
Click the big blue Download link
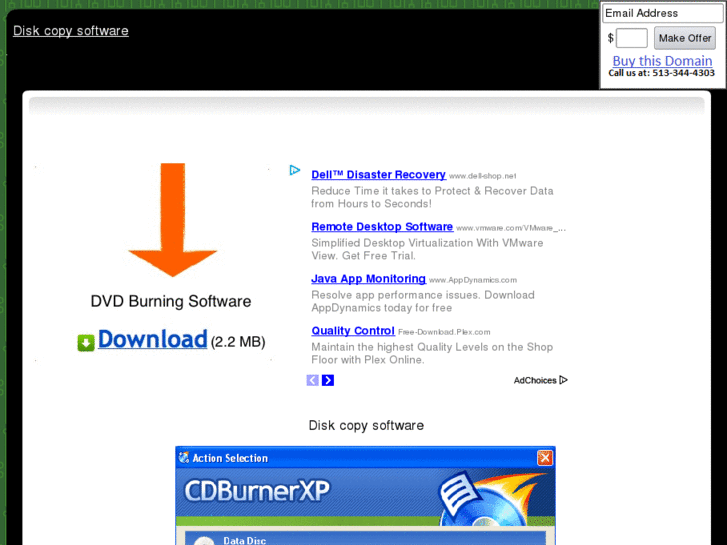(x=153, y=339)
